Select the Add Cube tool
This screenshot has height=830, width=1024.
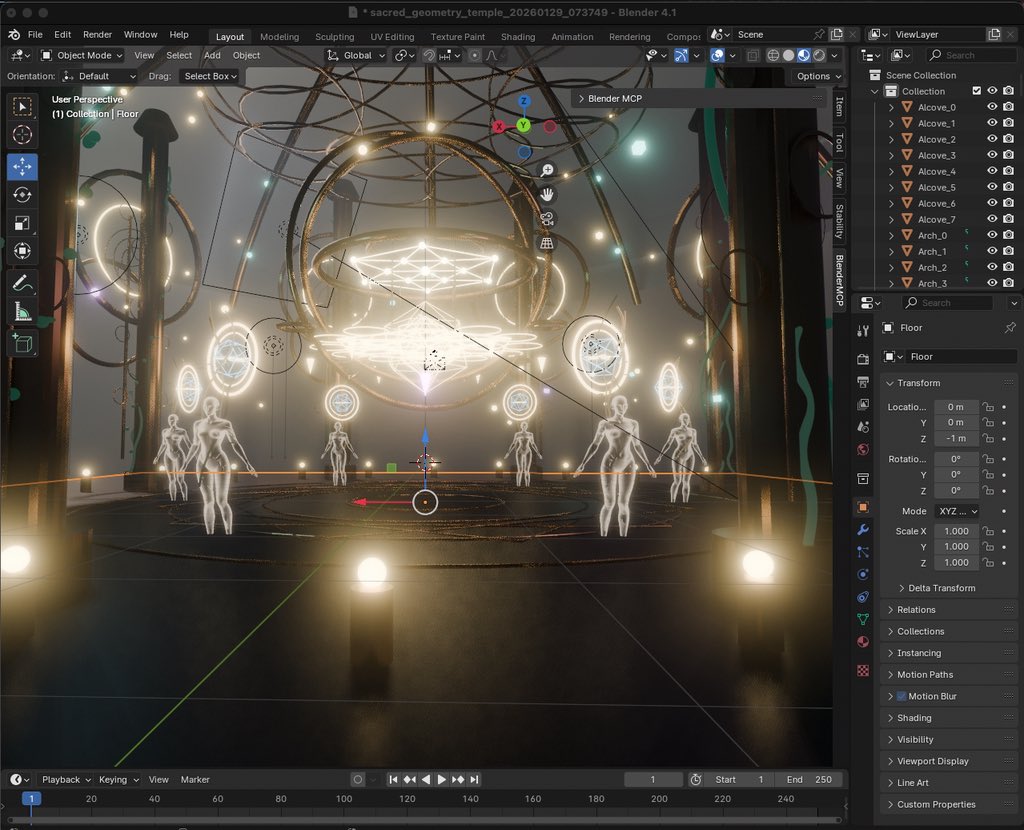pyautogui.click(x=22, y=343)
